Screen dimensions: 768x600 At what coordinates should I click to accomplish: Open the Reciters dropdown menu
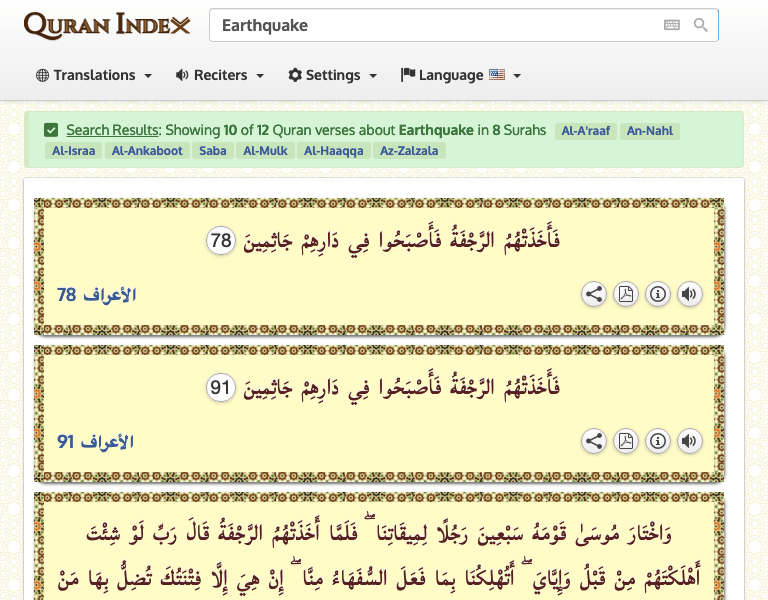coord(220,75)
